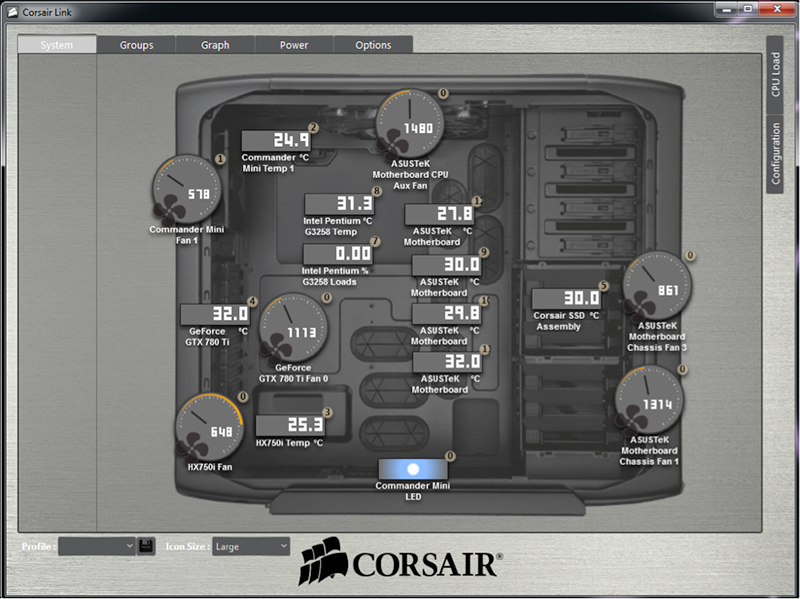Close the Corsair Link window
Viewport: 800px width, 599px height.
pyautogui.click(x=777, y=9)
